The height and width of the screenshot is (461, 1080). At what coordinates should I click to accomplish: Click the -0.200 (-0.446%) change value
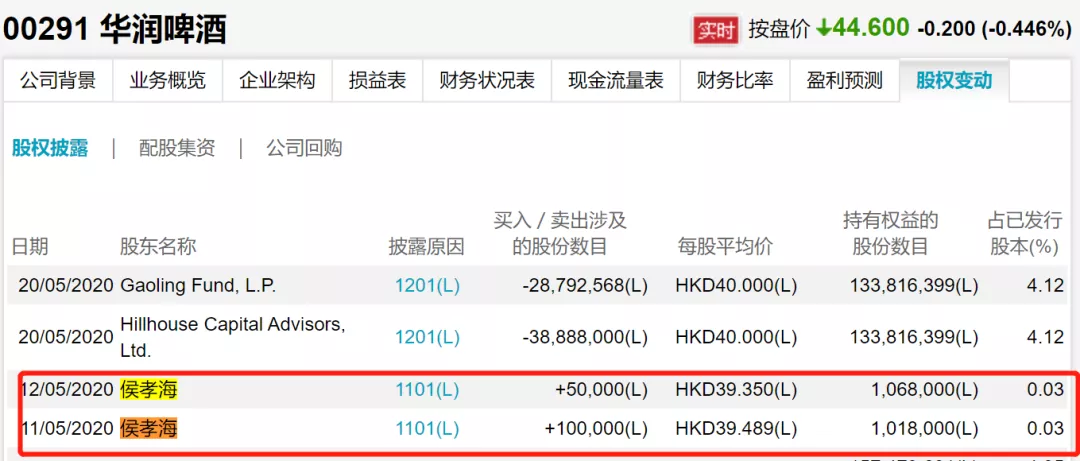tap(994, 29)
